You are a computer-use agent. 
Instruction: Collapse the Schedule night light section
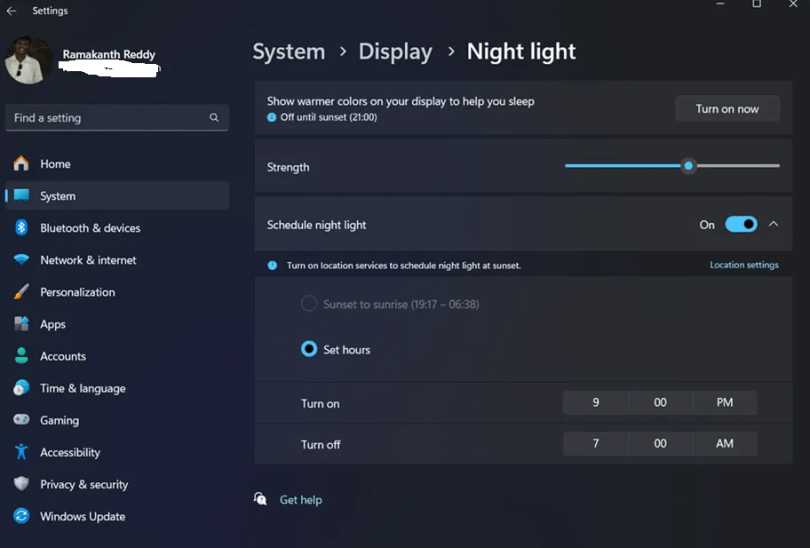[773, 224]
